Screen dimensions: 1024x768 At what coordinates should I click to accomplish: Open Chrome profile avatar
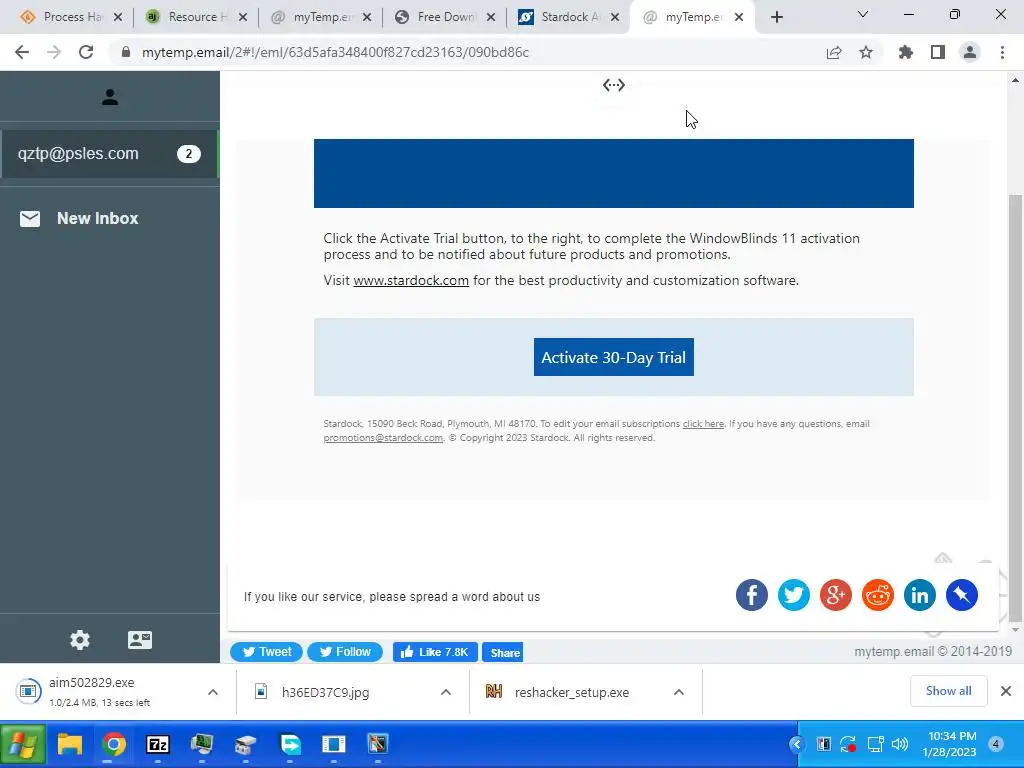[970, 52]
